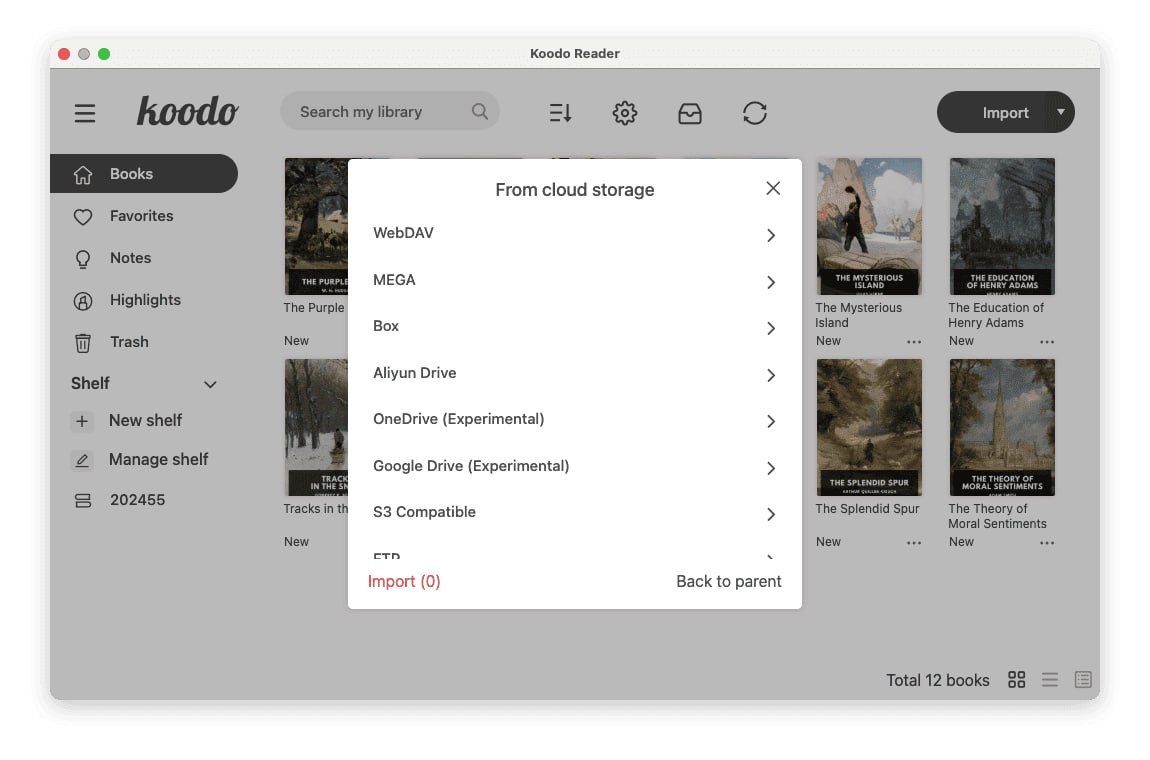Viewport: 1150px width, 760px height.
Task: Expand the S3 Compatible chevron
Action: point(771,514)
